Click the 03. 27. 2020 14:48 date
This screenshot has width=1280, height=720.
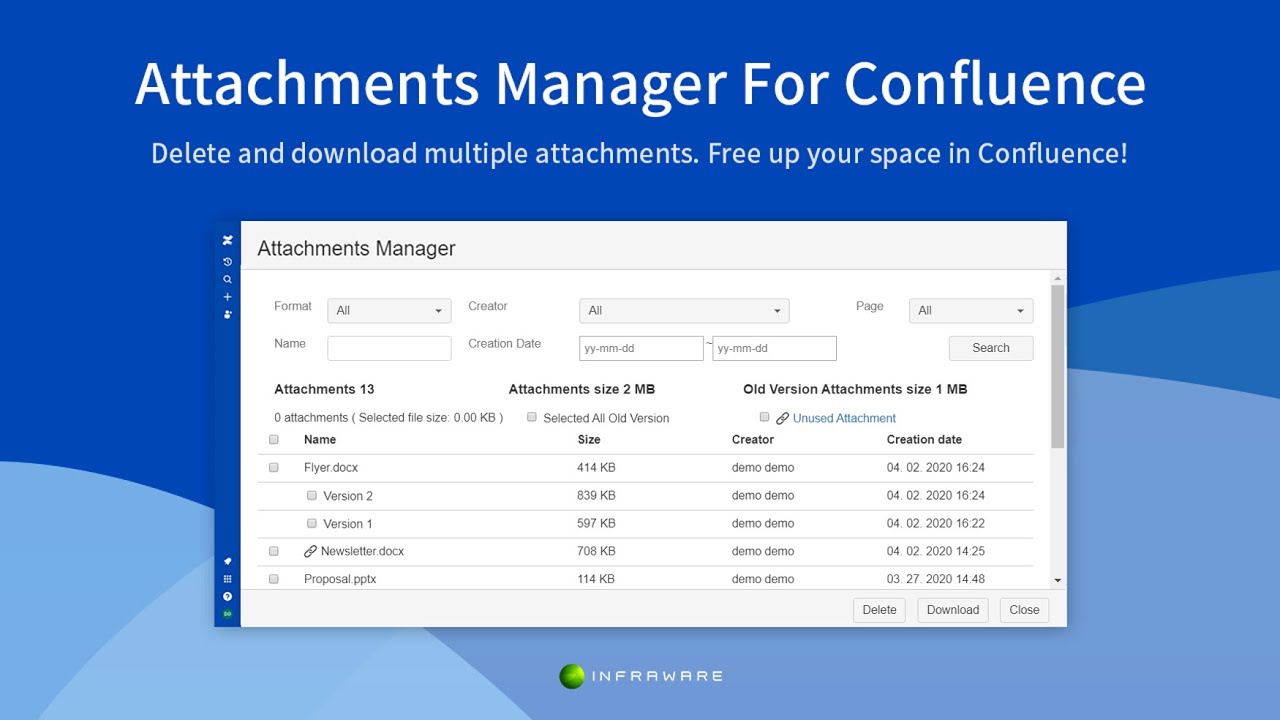(x=936, y=579)
